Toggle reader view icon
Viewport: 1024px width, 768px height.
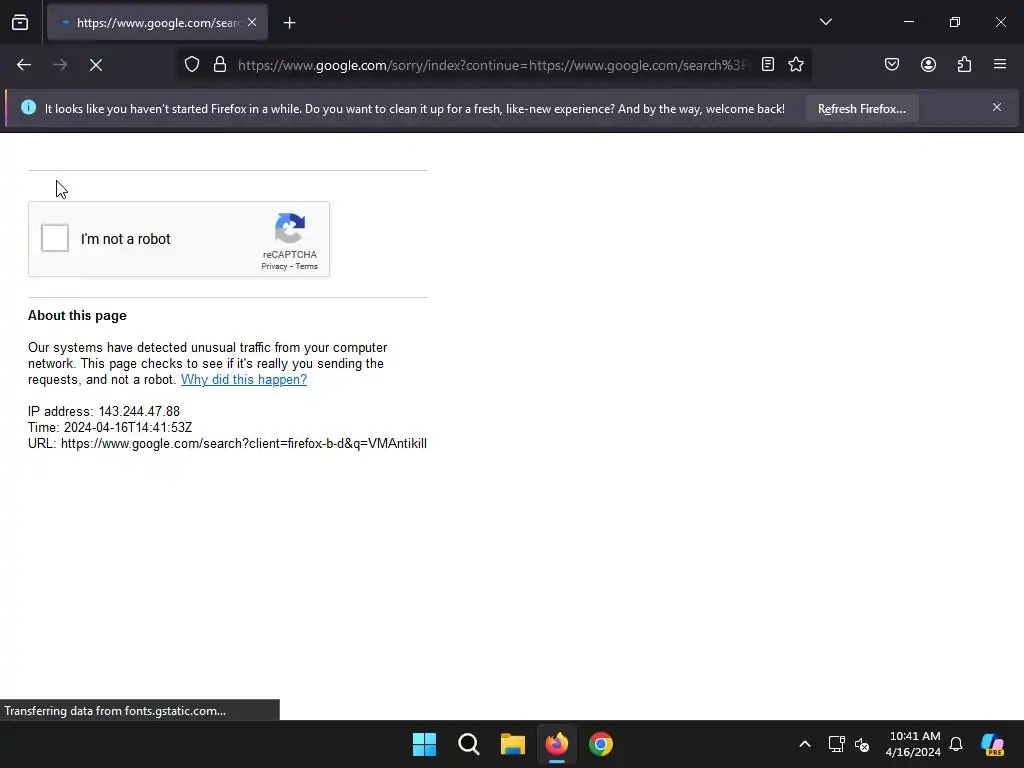(x=768, y=65)
